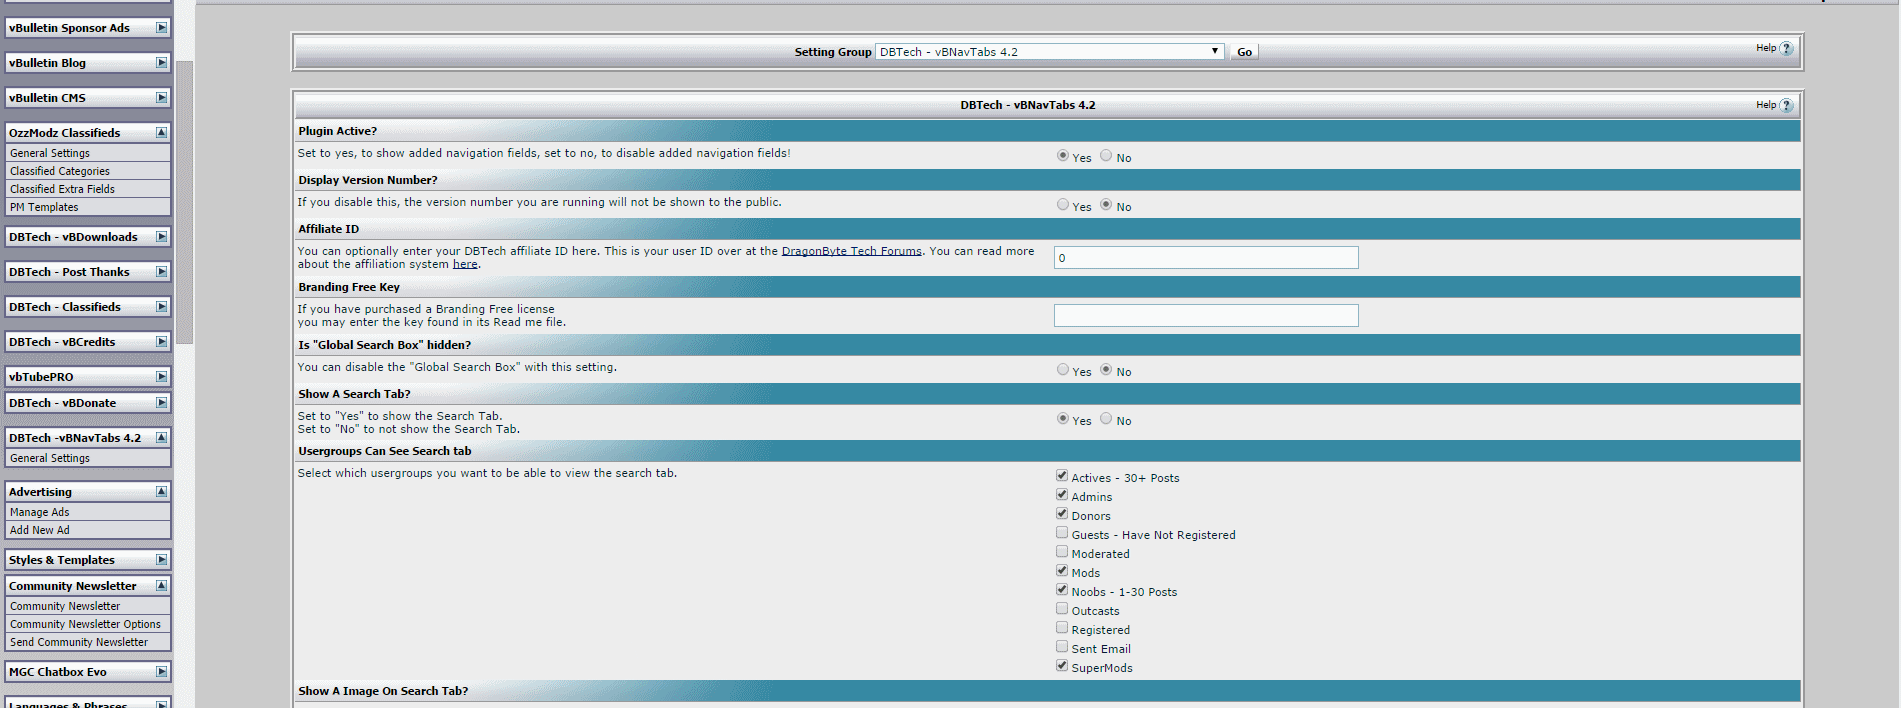Viewport: 1901px width, 708px height.
Task: Toggle Noobs - 1-30 Posts checkbox
Action: coord(1062,590)
